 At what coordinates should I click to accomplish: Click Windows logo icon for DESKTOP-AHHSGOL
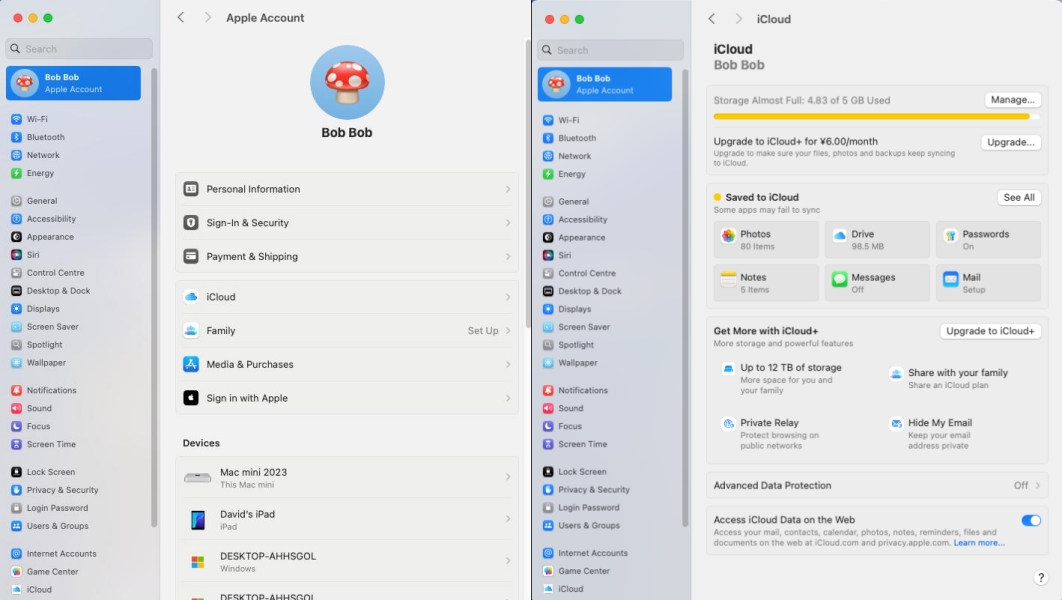[198, 562]
